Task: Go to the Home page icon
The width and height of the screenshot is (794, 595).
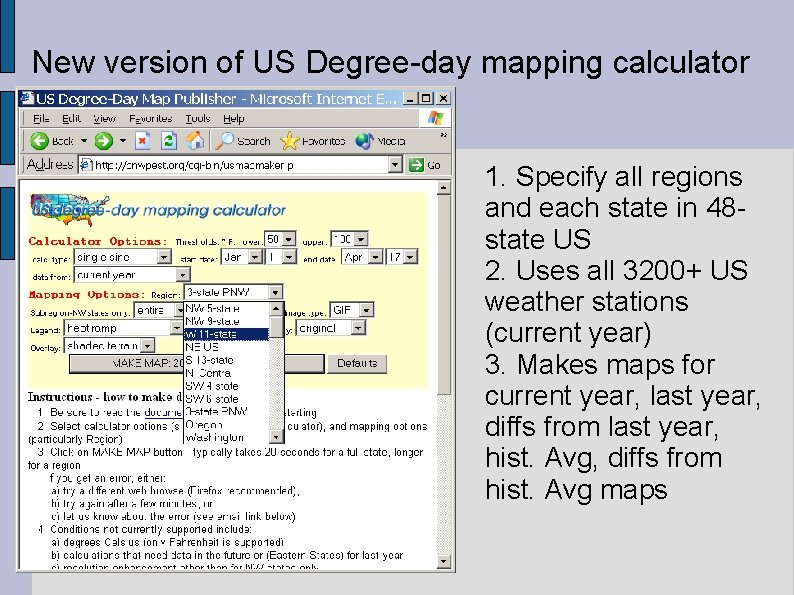Action: coord(195,141)
